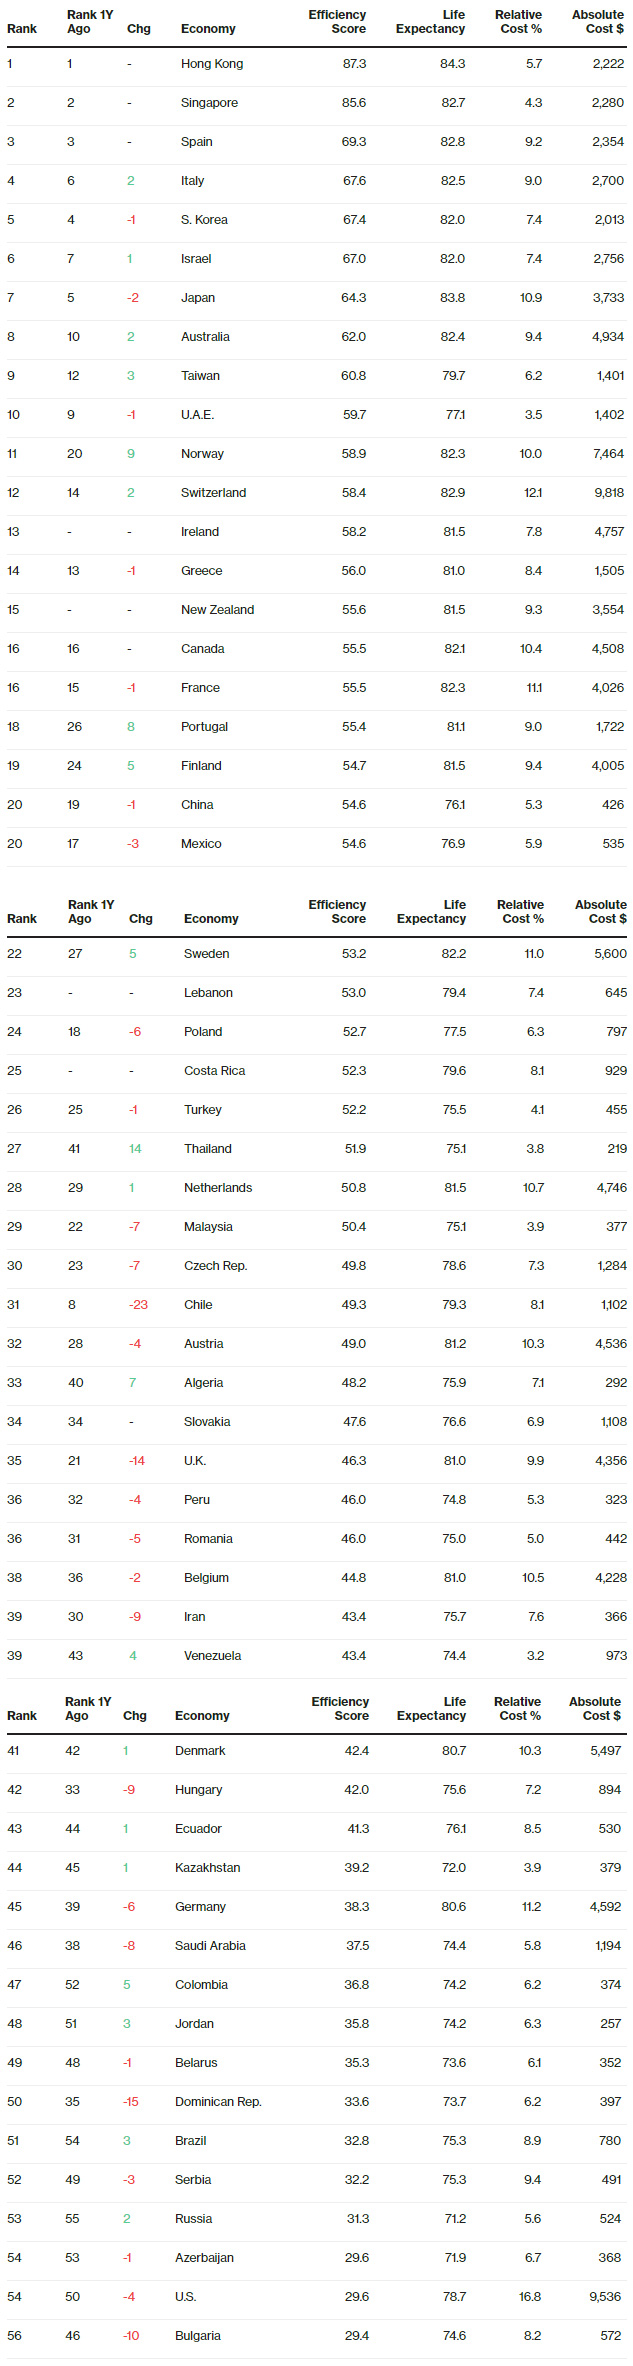Click the Saudi Arabia economy name
This screenshot has width=633, height=2366.
coord(210,1946)
